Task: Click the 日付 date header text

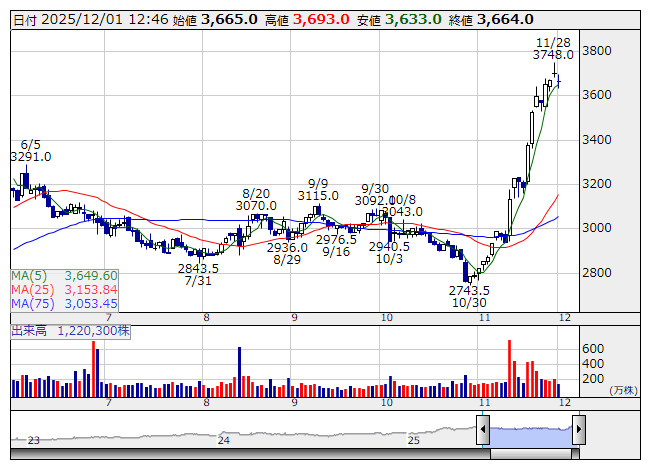Action: tap(25, 19)
